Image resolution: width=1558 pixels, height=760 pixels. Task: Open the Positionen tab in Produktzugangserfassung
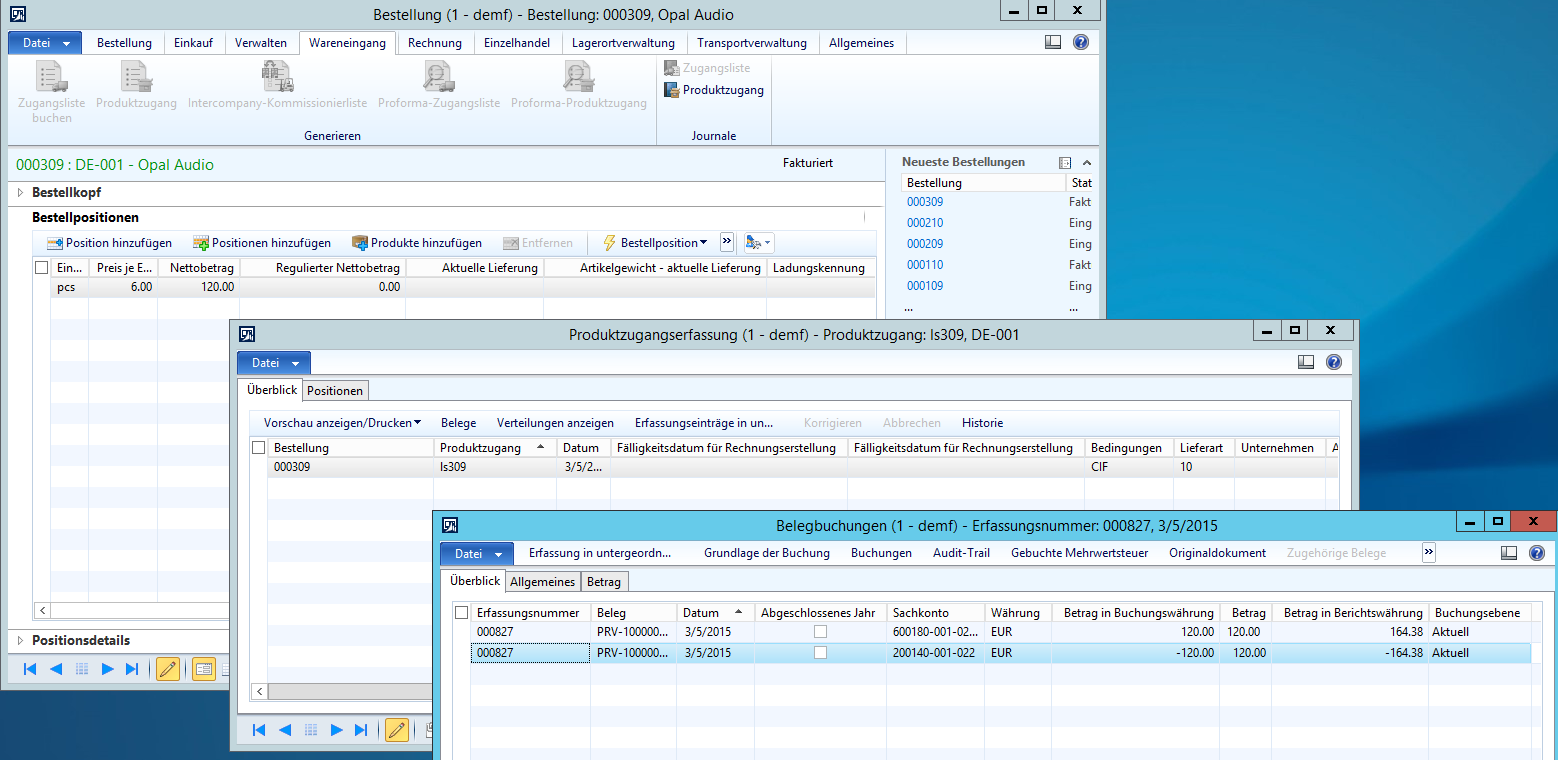point(335,390)
